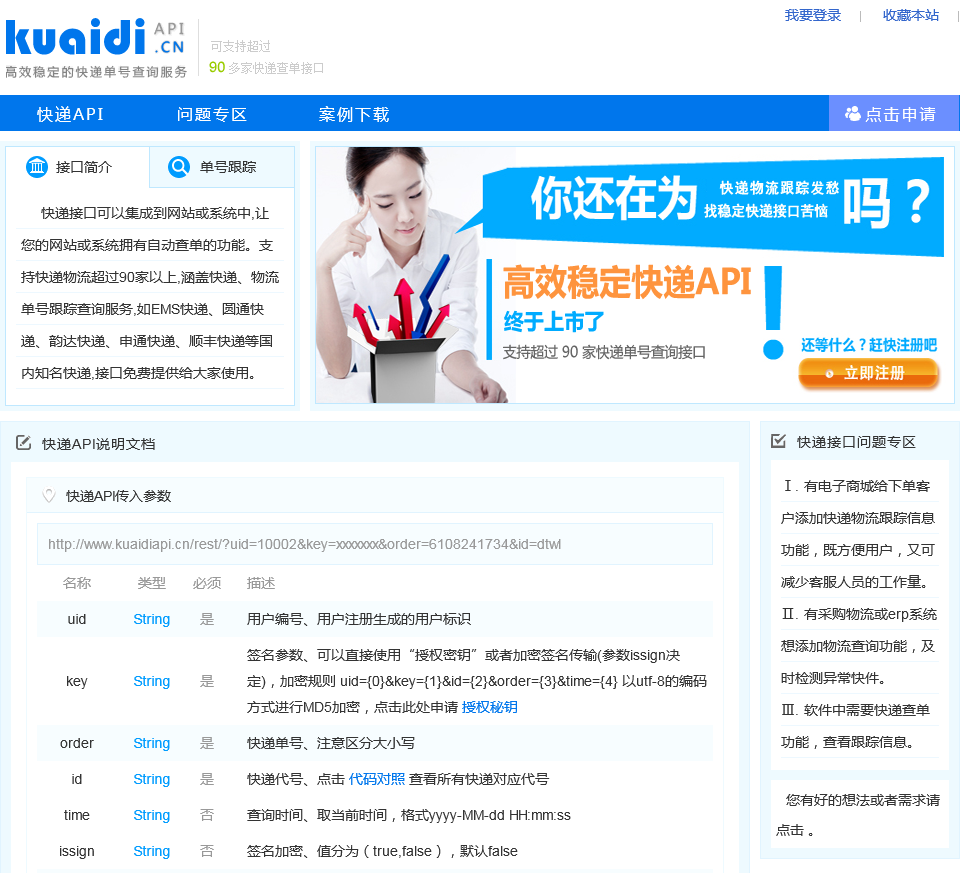Open the 快递API menu item
This screenshot has height=873, width=960.
pyautogui.click(x=70, y=114)
